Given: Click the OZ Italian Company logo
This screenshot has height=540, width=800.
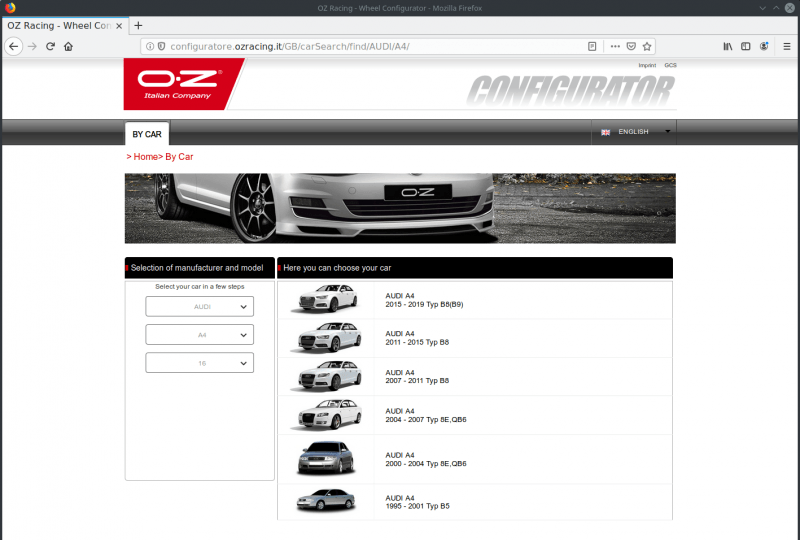Looking at the screenshot, I should coord(184,84).
